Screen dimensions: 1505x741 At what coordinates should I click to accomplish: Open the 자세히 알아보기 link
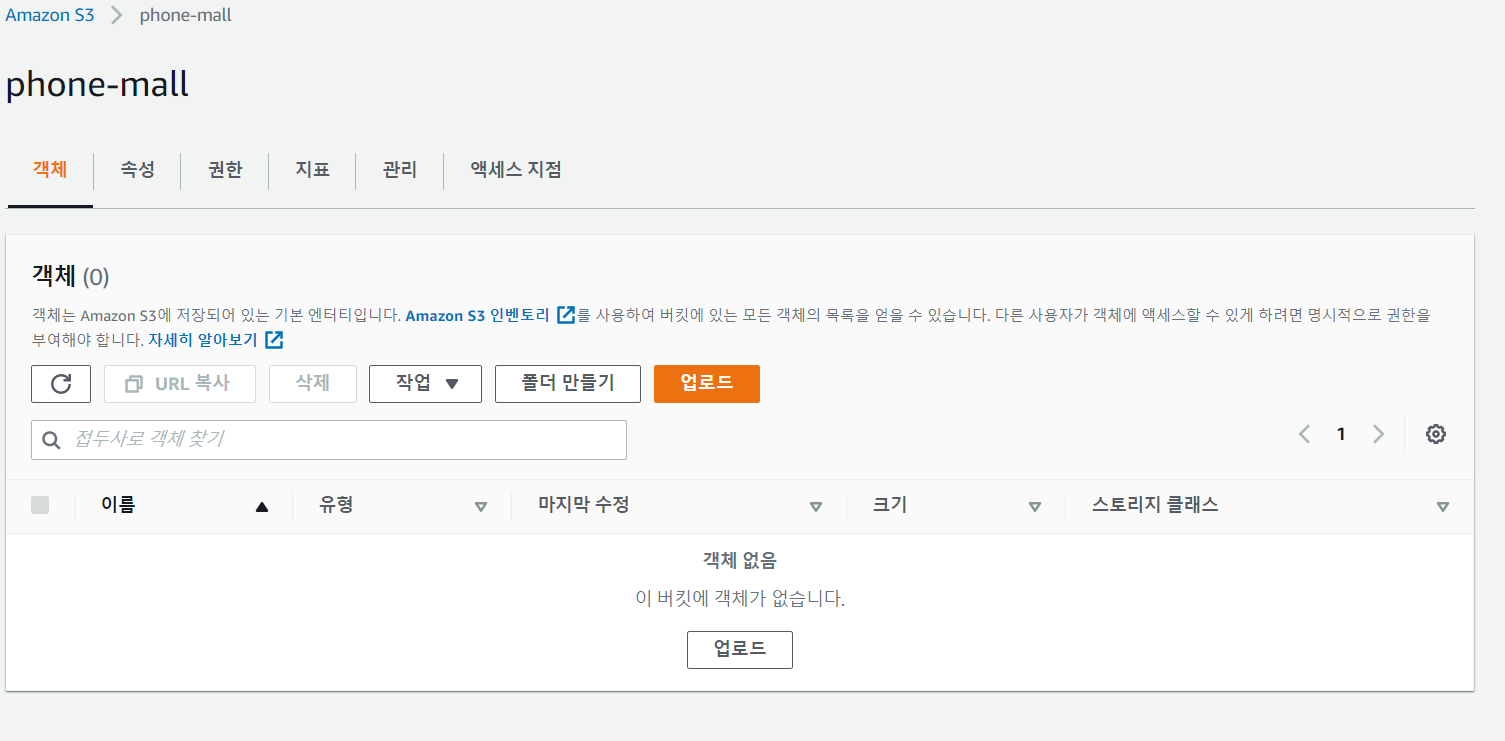pyautogui.click(x=203, y=340)
